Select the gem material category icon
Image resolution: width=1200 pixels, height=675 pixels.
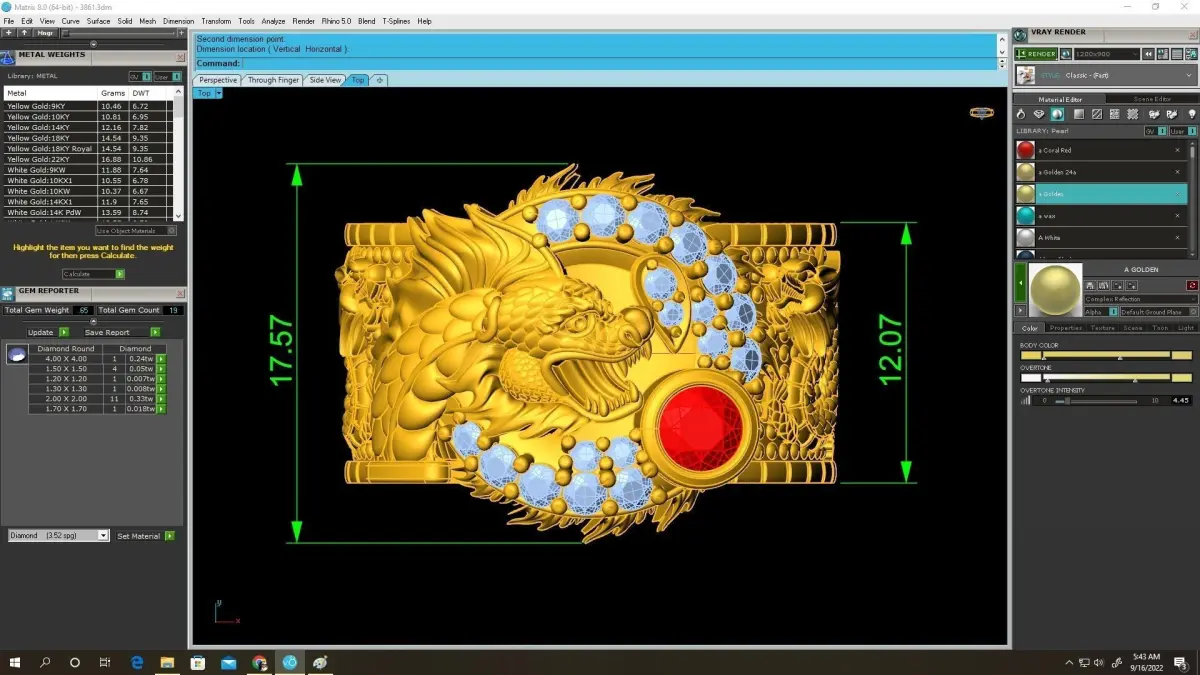tap(1039, 115)
